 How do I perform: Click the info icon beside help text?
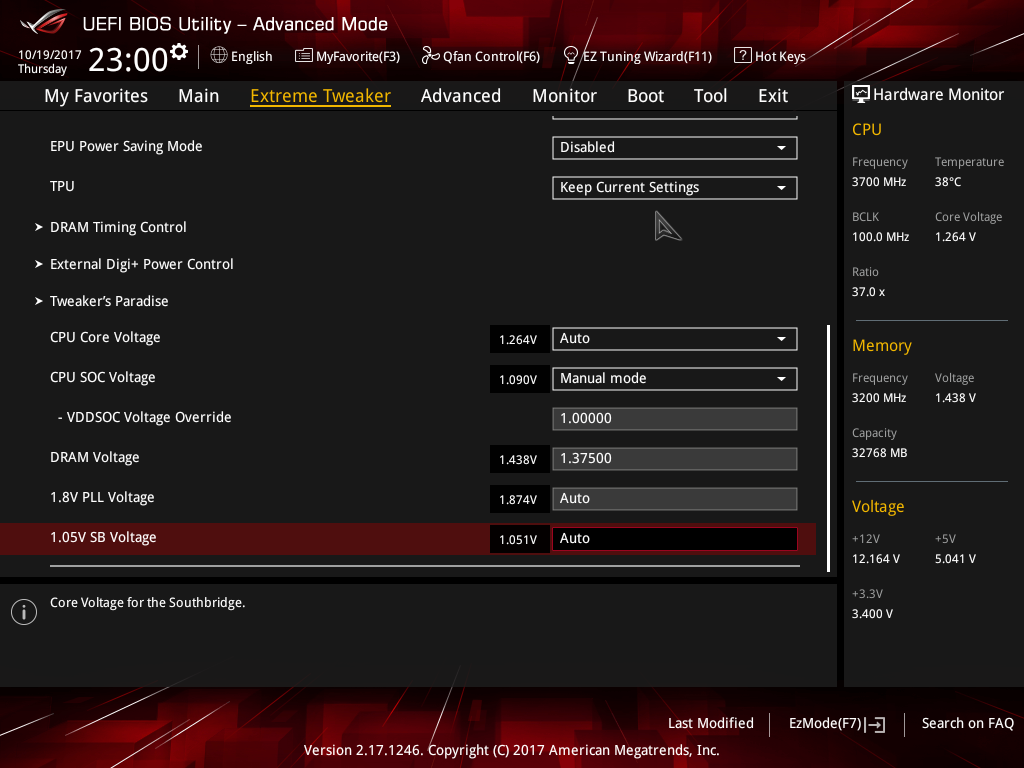pos(24,612)
